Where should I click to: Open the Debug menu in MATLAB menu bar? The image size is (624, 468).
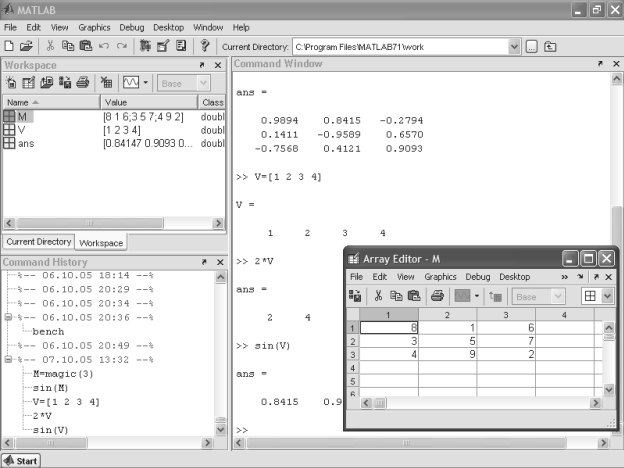[x=132, y=27]
